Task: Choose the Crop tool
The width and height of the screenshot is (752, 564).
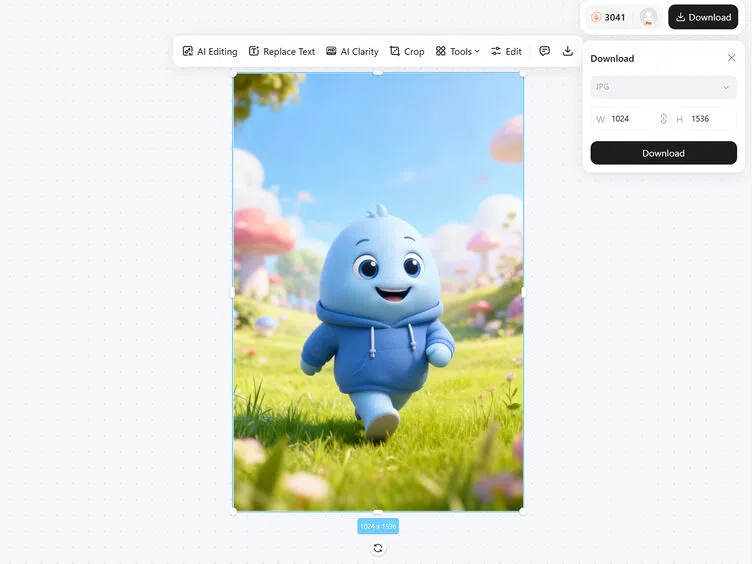Action: tap(407, 51)
